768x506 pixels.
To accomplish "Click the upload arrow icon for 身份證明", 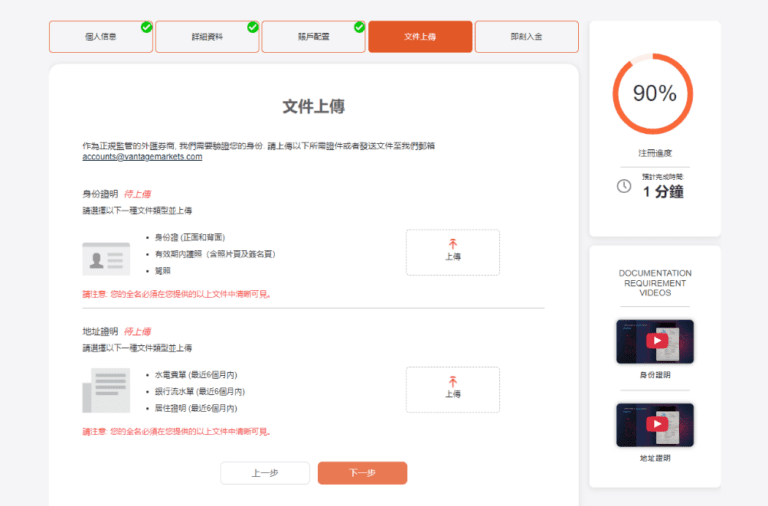I will pos(452,243).
